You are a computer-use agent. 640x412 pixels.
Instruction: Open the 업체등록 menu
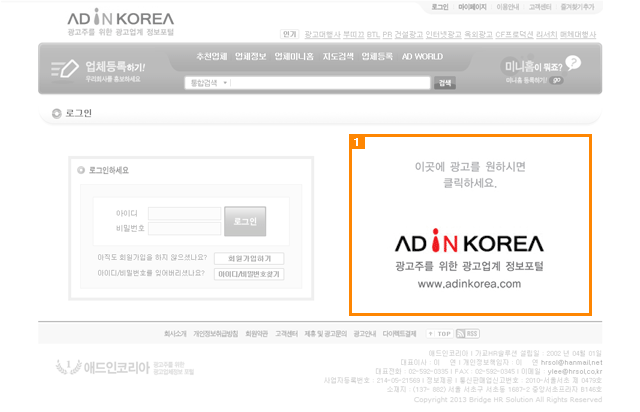click(x=377, y=56)
